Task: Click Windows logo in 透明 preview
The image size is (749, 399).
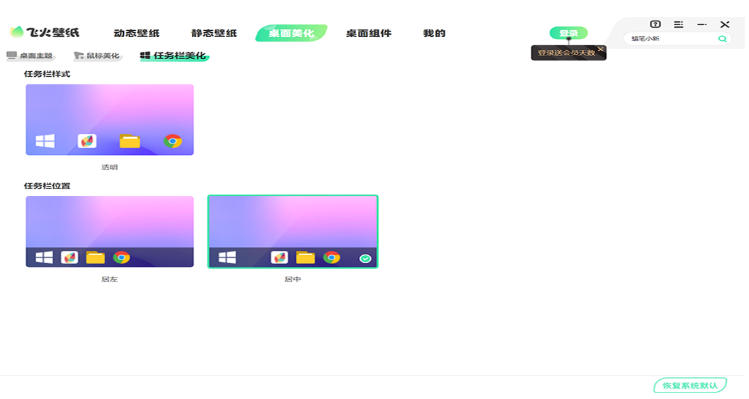Action: click(x=45, y=141)
